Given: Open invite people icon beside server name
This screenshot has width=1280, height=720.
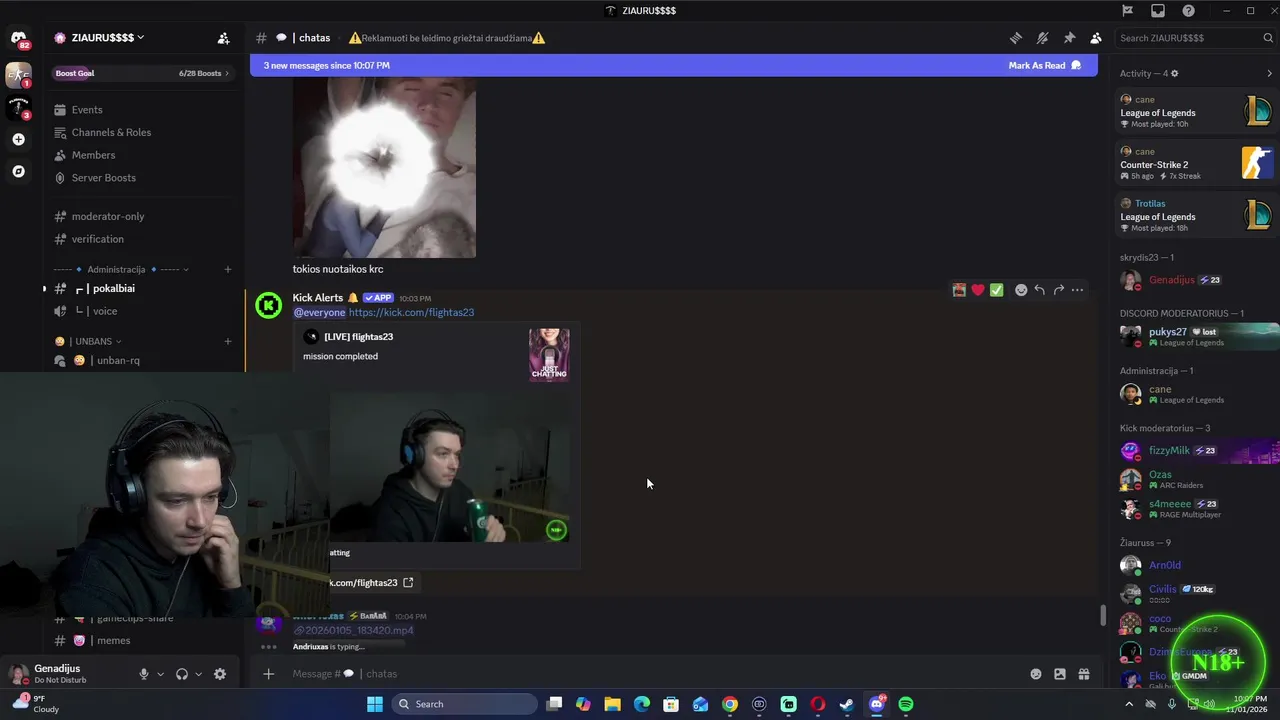Looking at the screenshot, I should (223, 38).
